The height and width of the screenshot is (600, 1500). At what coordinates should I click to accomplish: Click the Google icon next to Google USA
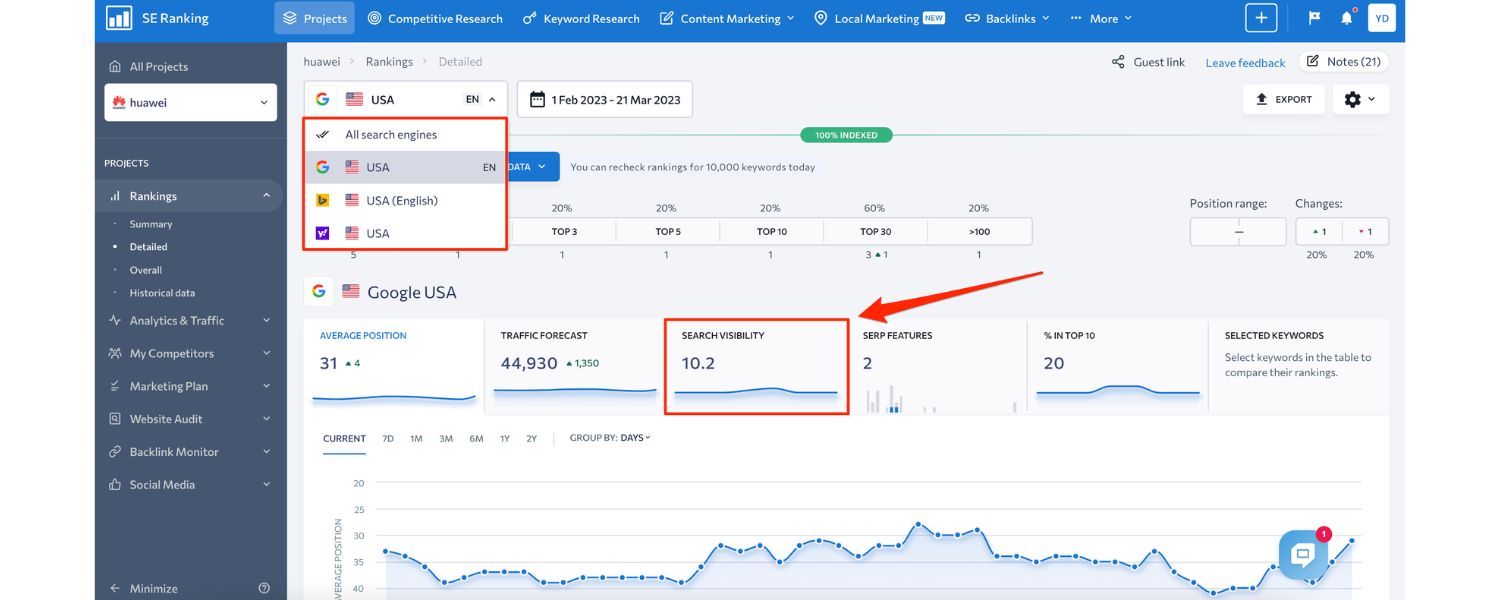pyautogui.click(x=319, y=291)
